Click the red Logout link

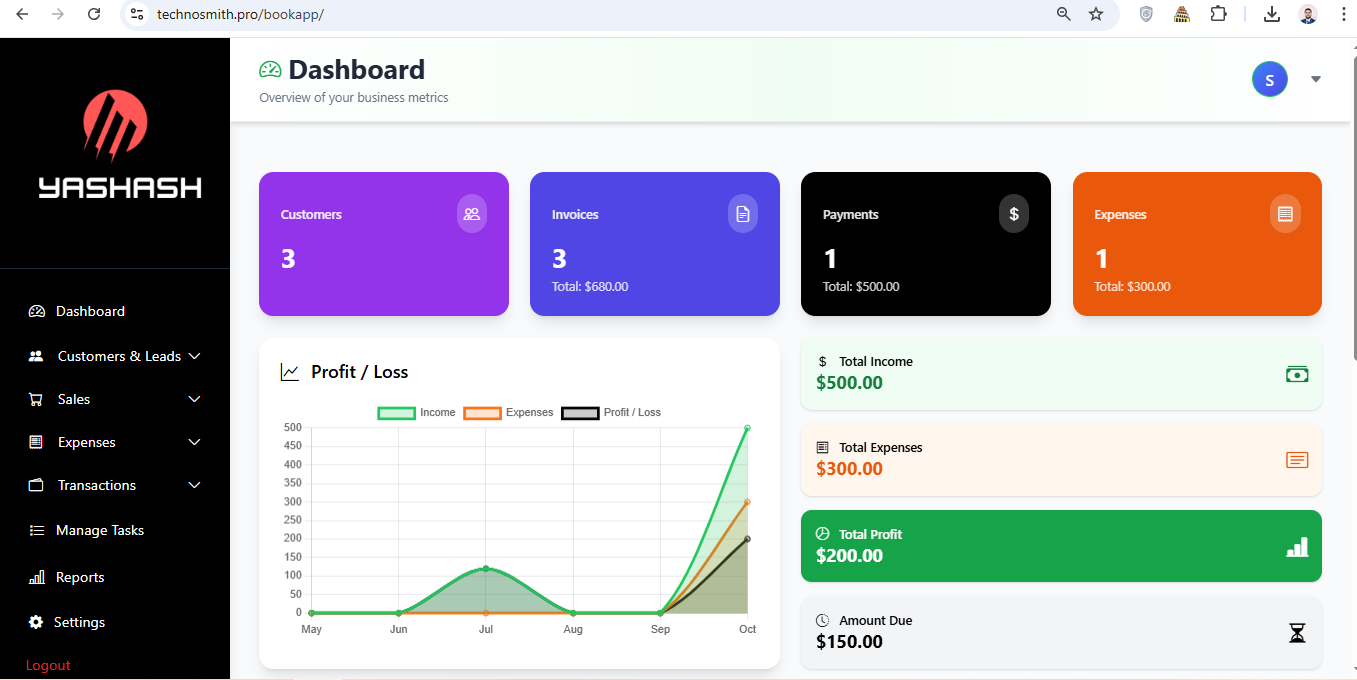pyautogui.click(x=48, y=665)
